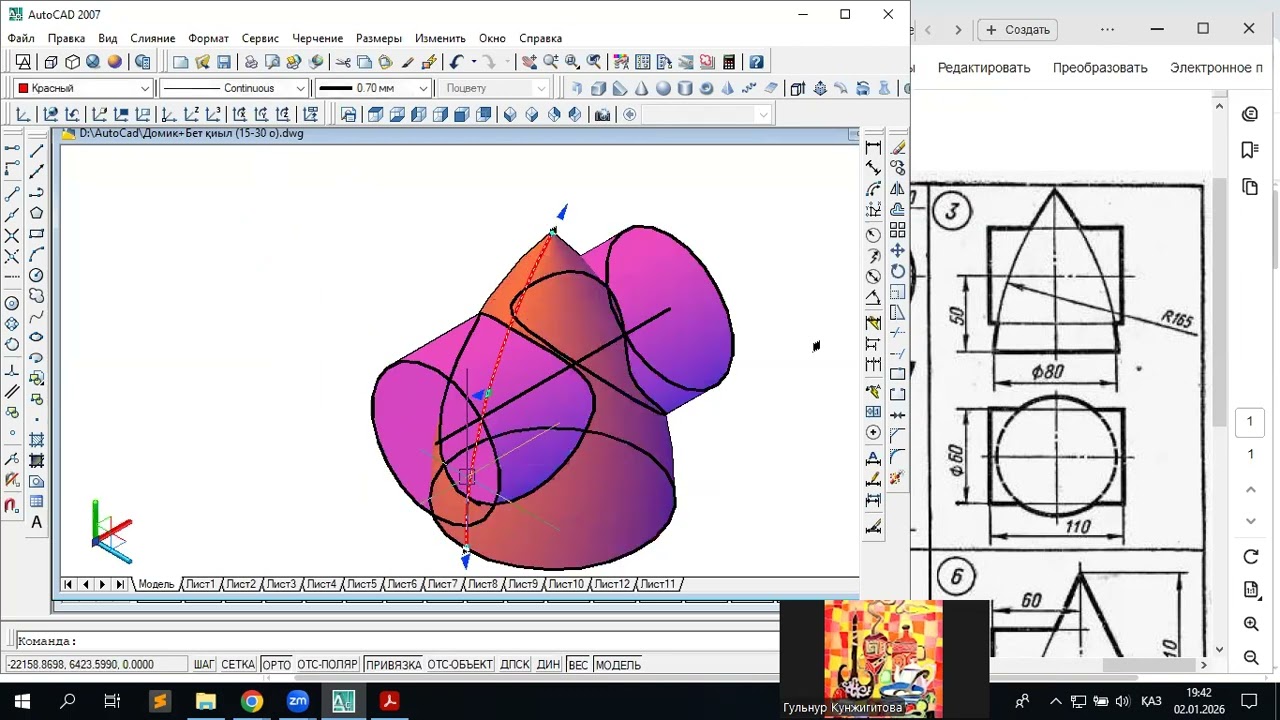Viewport: 1280px width, 720px height.
Task: Click the Cone solid icon in the modeling toolbar
Action: coord(641,88)
